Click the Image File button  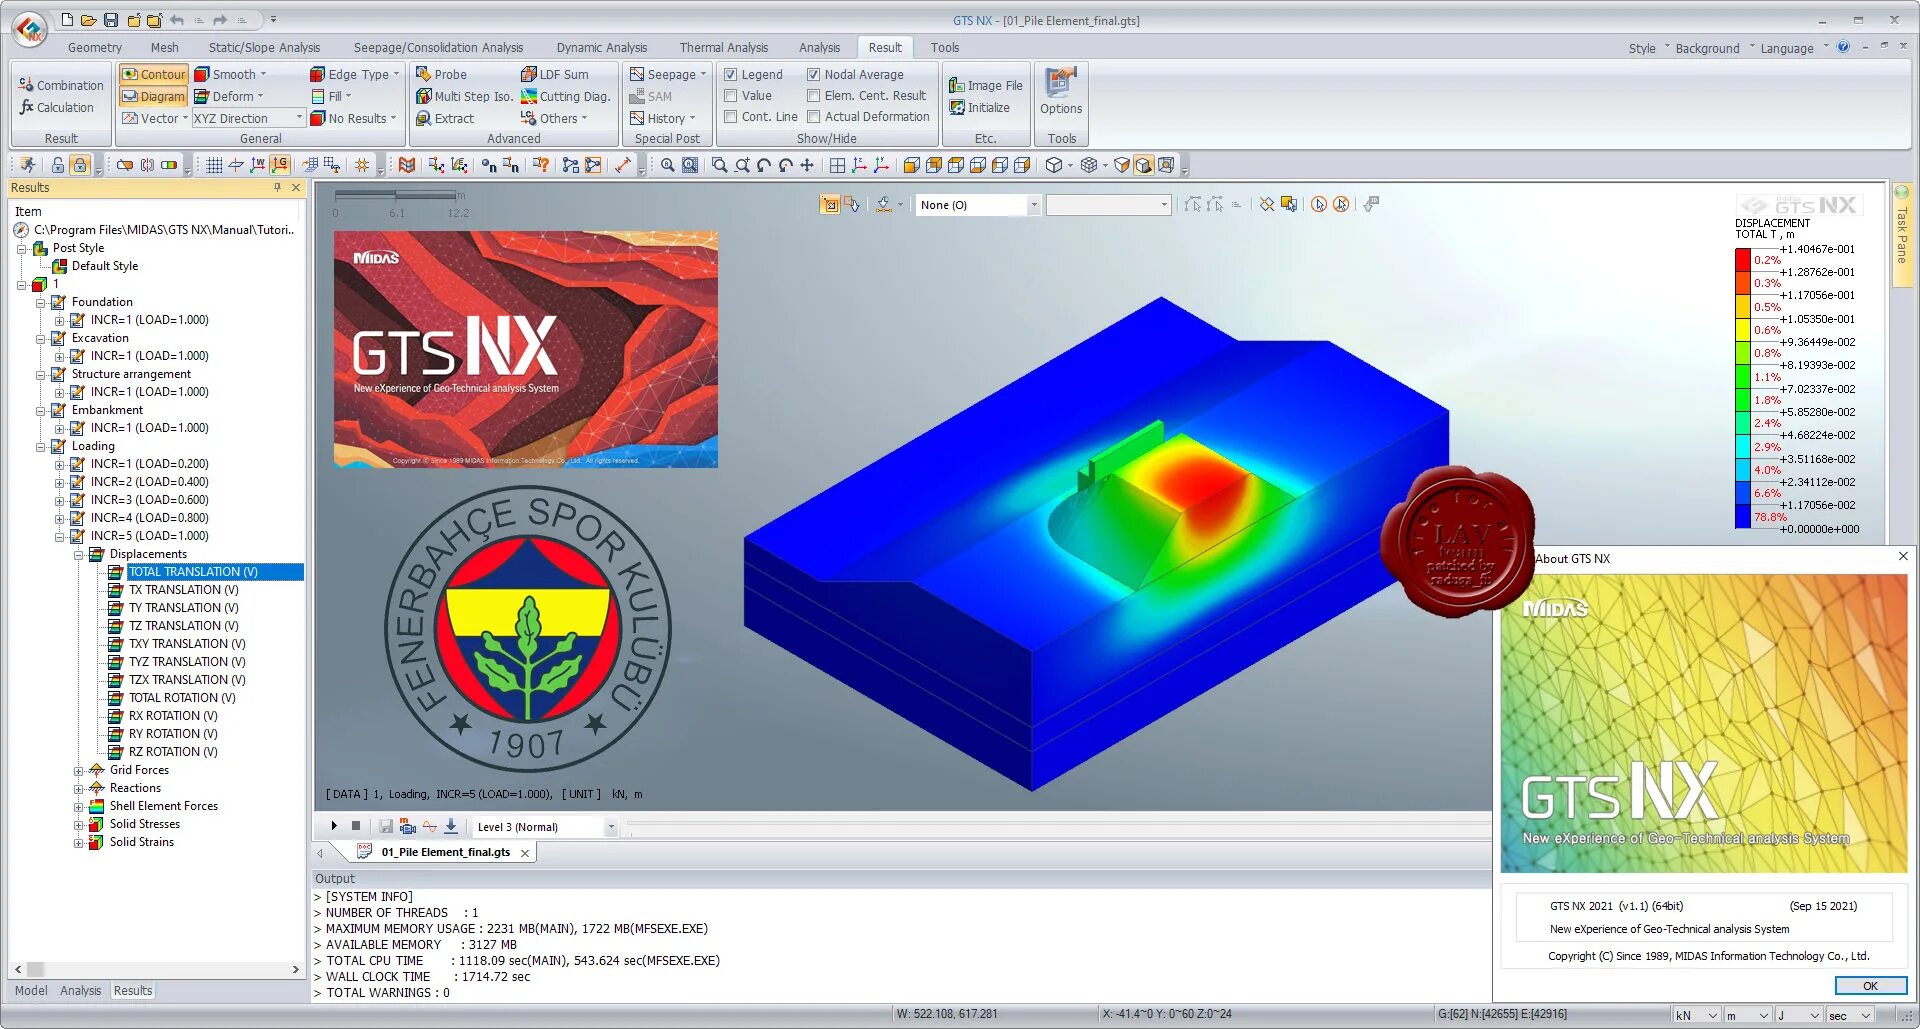tap(985, 85)
